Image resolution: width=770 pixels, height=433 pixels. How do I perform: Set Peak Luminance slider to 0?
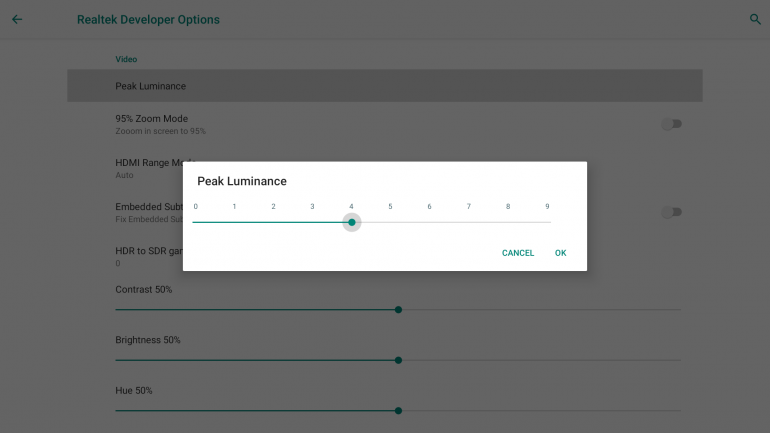(196, 222)
